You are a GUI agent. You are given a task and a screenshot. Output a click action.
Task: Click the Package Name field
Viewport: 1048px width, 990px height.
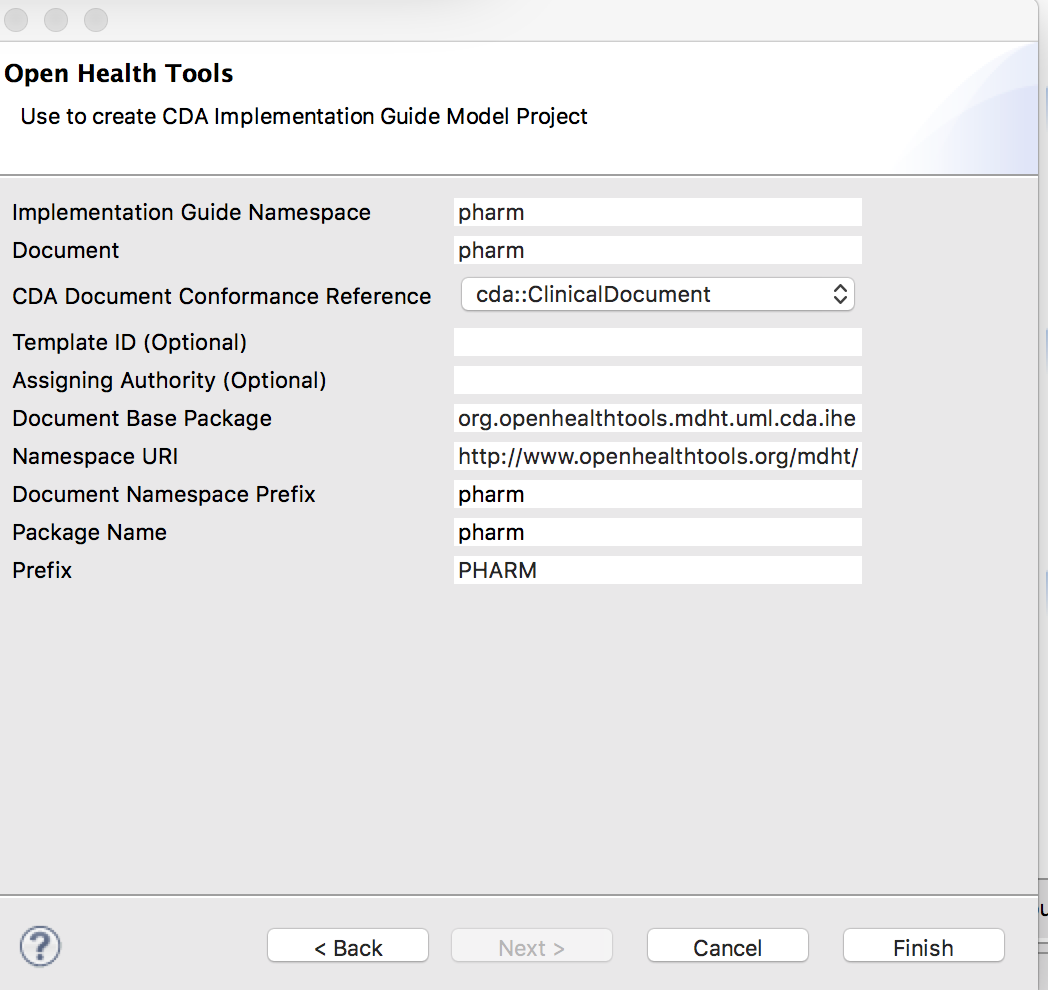pyautogui.click(x=658, y=532)
